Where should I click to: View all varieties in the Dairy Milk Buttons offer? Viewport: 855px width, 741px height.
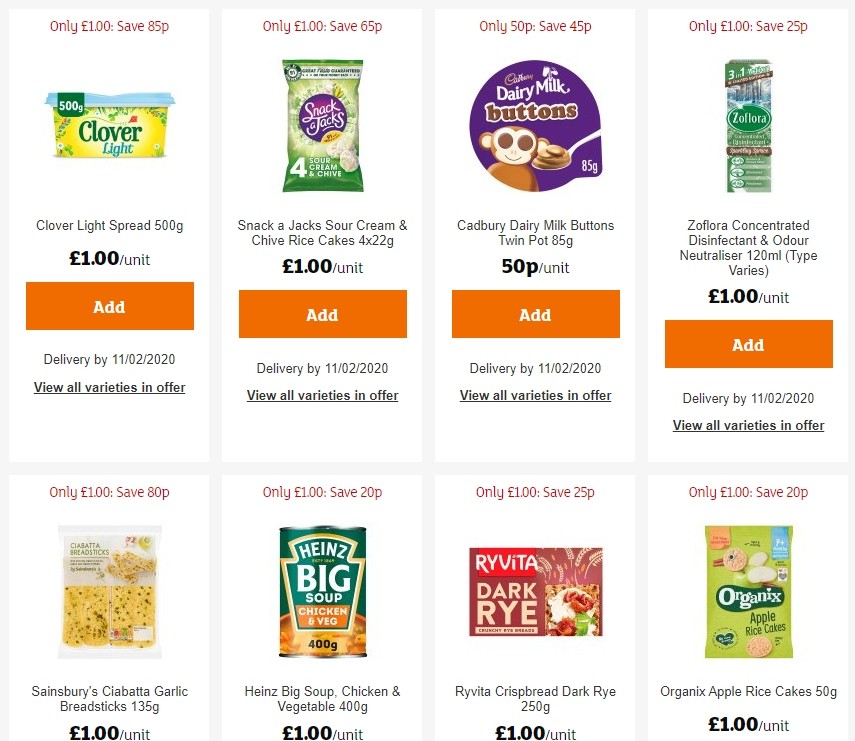(535, 395)
